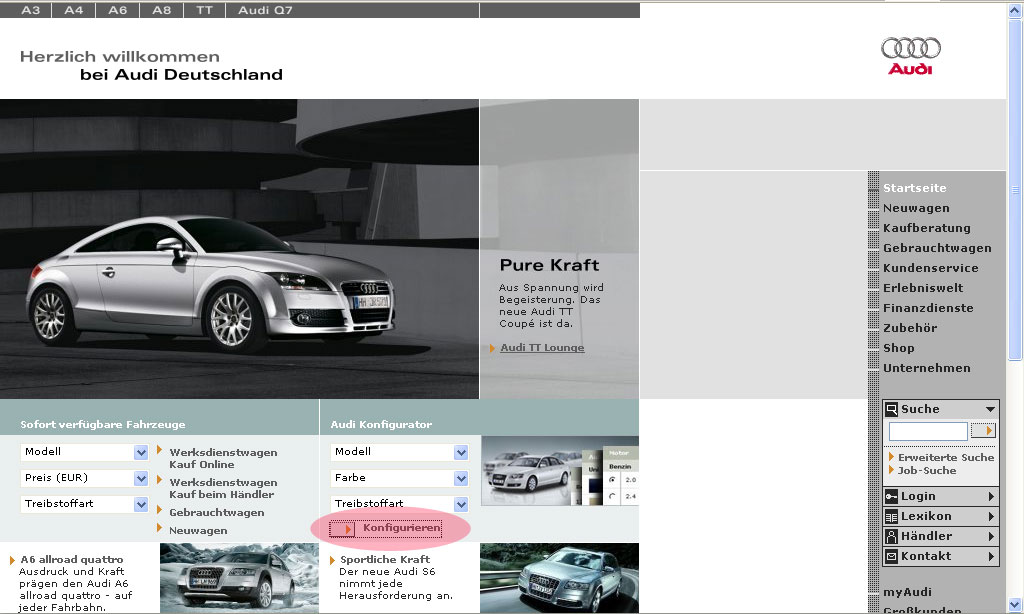Open Neuwagen in side navigation

(916, 208)
